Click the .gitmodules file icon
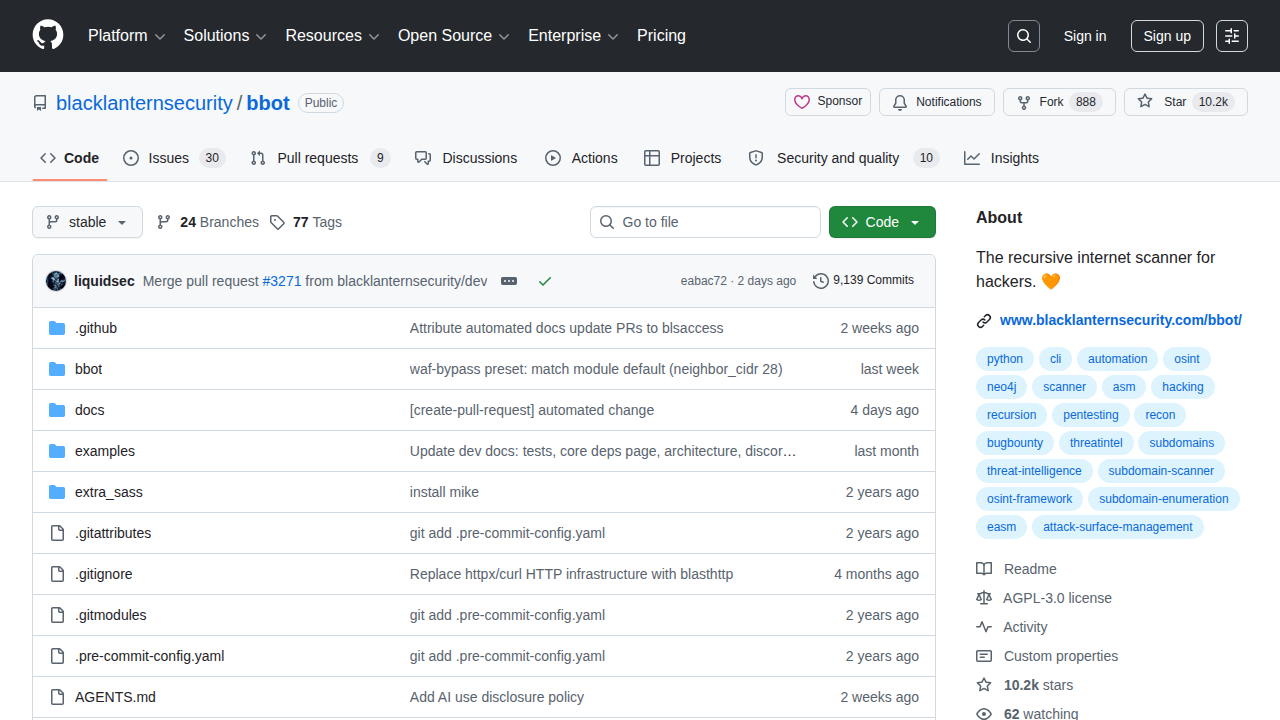 pos(57,615)
